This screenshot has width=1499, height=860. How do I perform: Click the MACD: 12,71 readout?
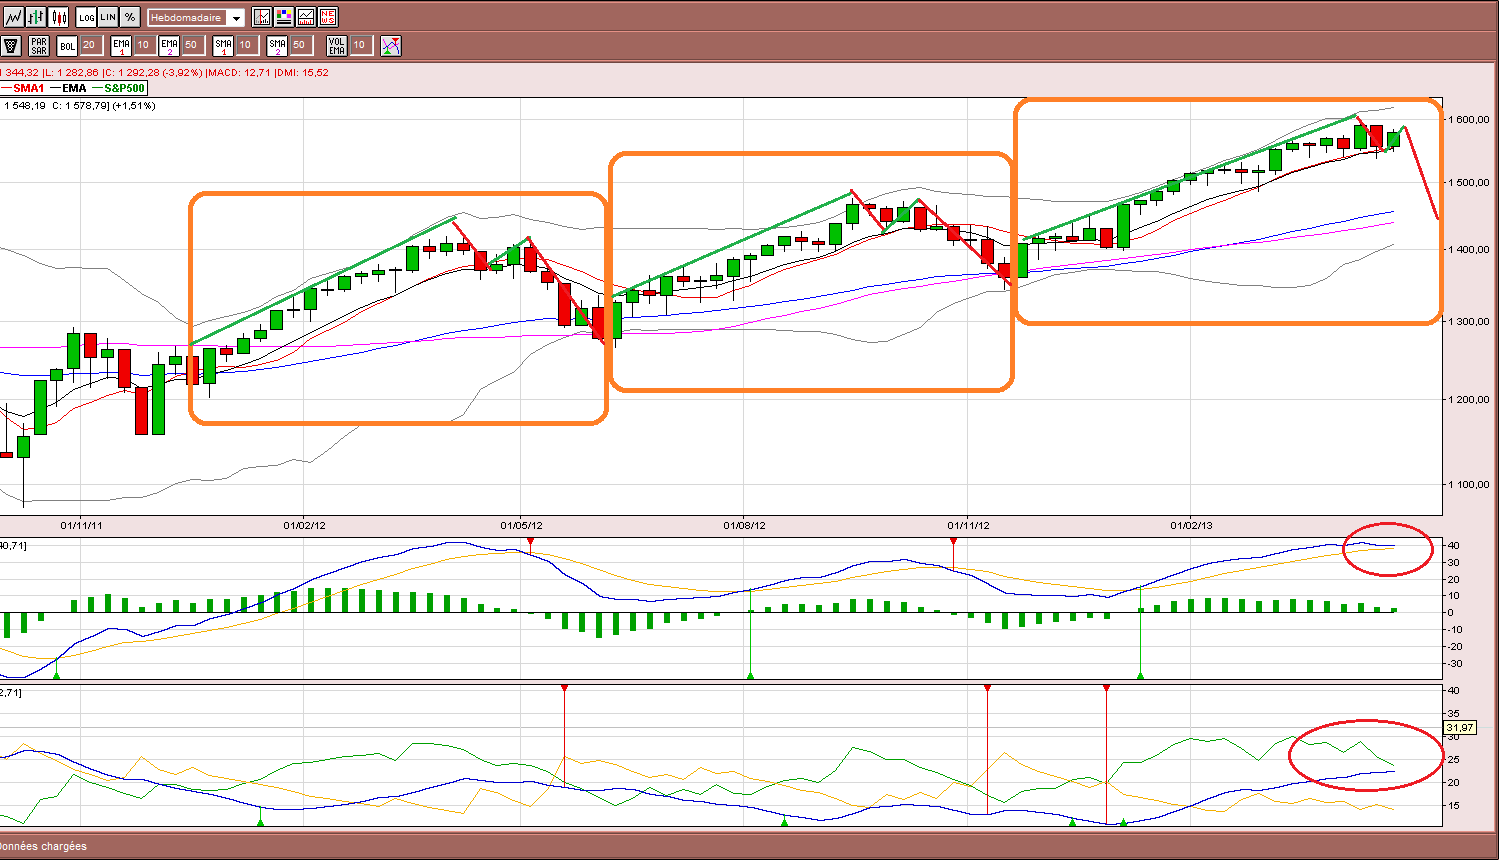point(239,72)
